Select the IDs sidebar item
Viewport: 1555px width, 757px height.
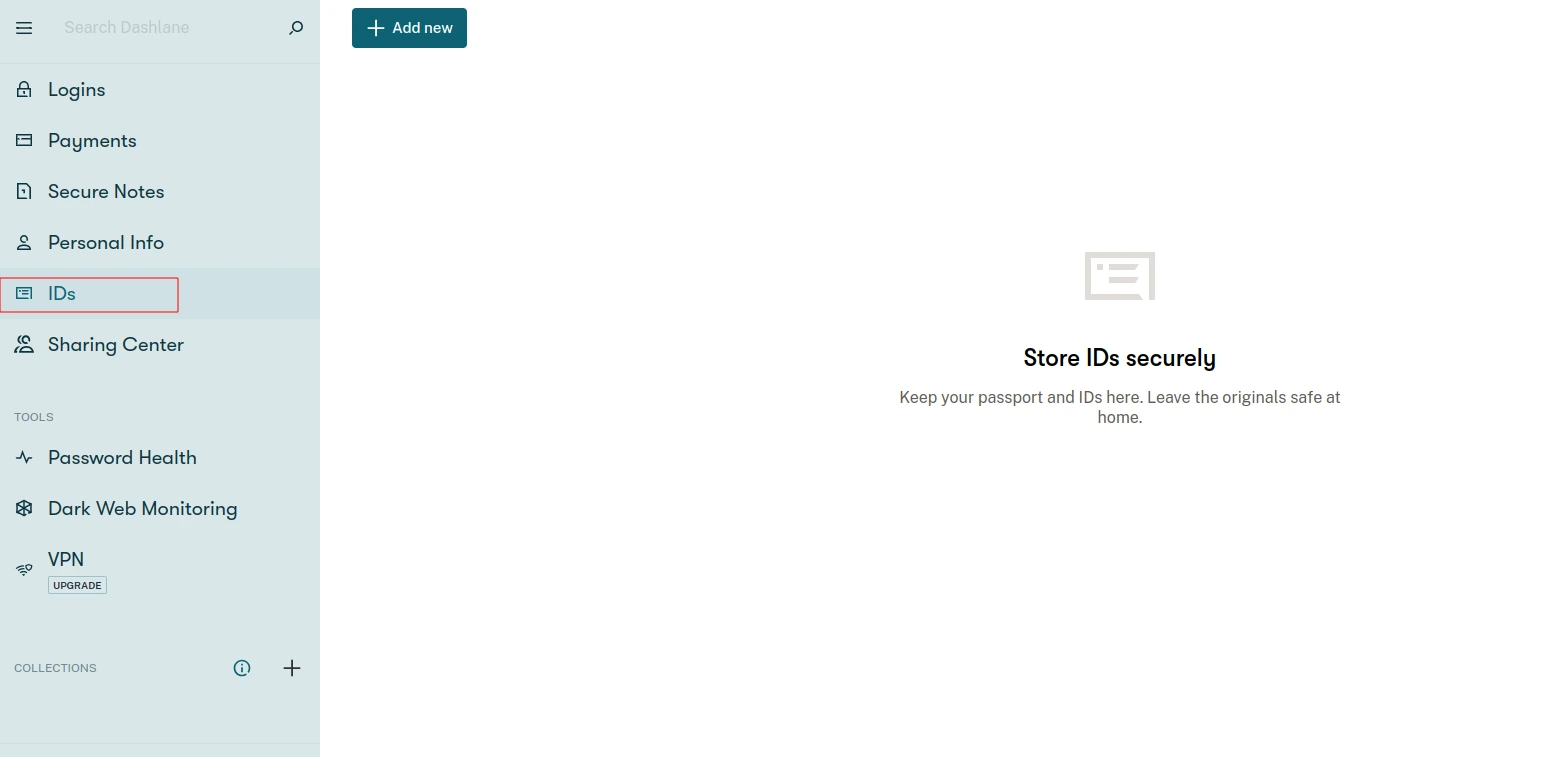(x=160, y=294)
